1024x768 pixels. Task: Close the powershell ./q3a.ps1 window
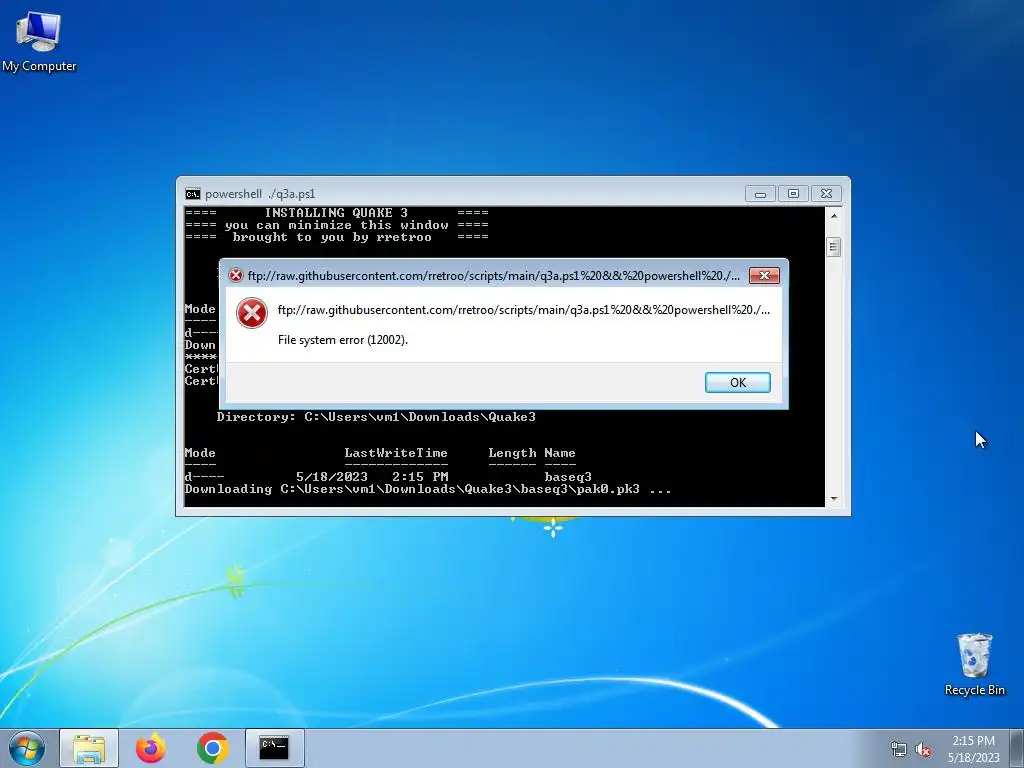(826, 194)
